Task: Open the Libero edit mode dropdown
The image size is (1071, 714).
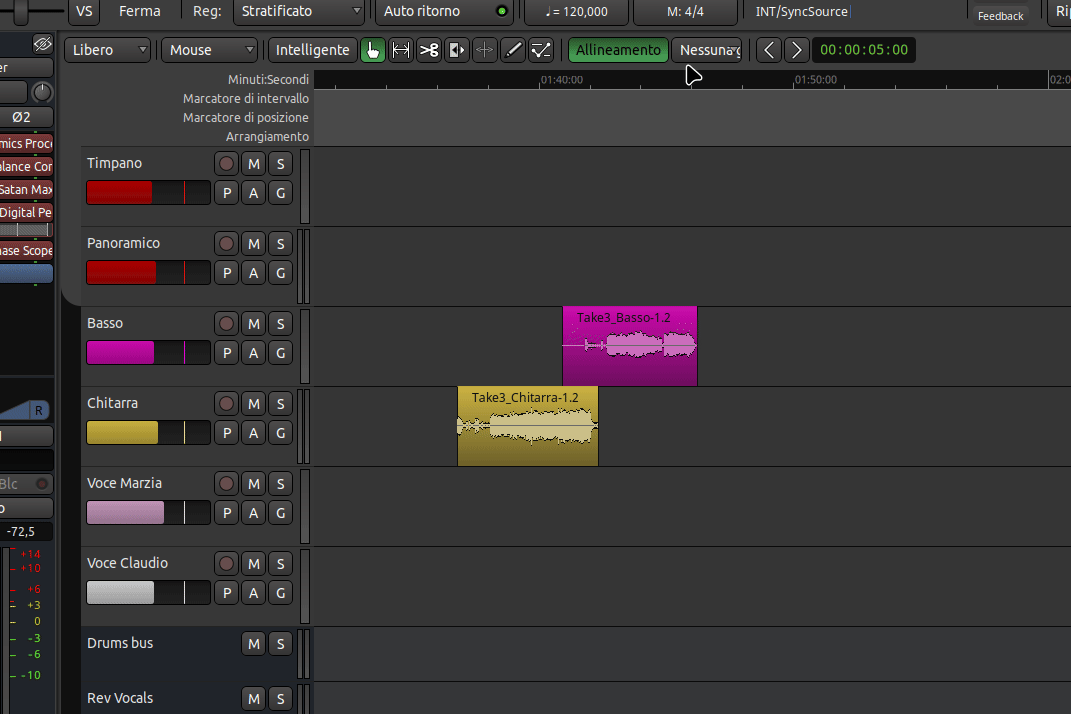Action: (x=109, y=50)
